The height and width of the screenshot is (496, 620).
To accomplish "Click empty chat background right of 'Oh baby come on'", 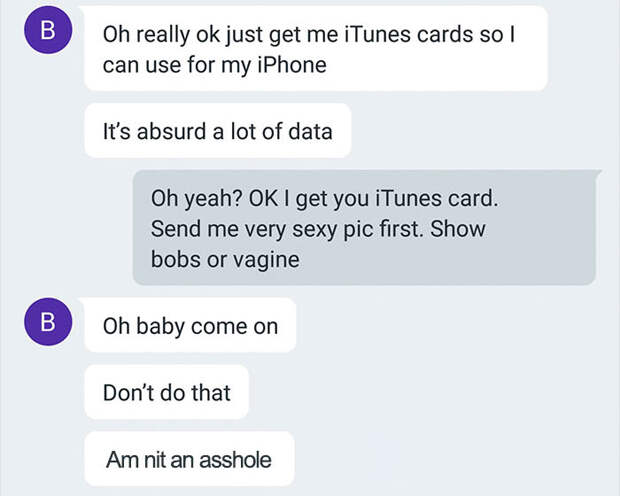I will coord(455,325).
